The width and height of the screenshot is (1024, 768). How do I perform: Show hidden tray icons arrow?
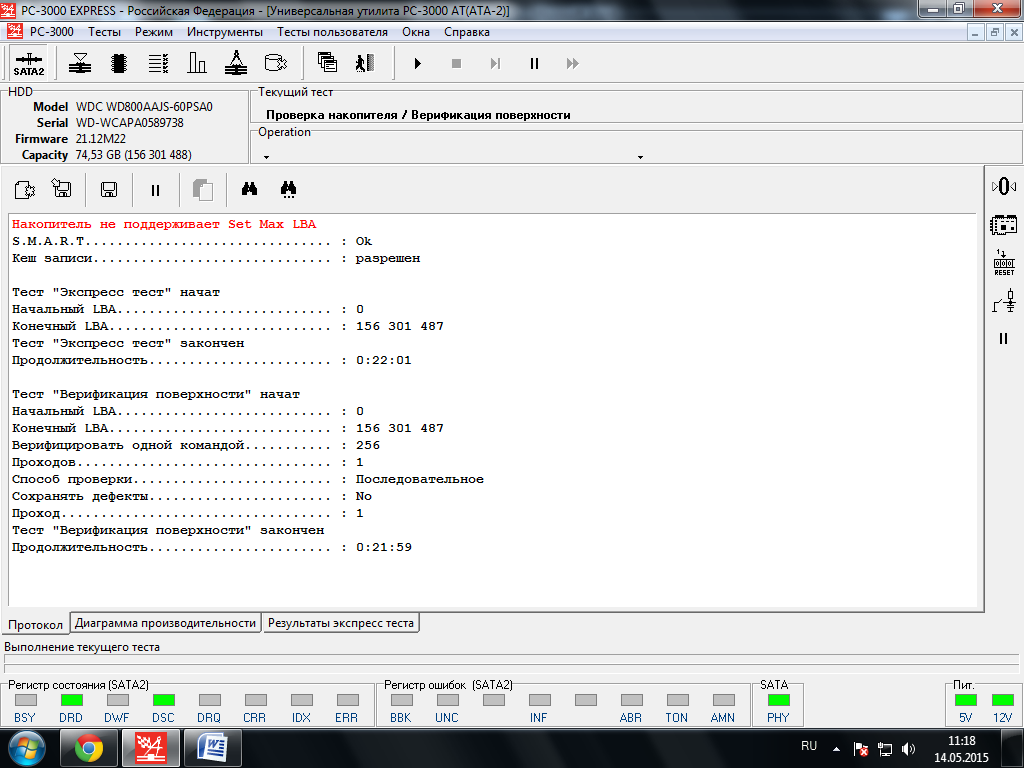coord(836,749)
